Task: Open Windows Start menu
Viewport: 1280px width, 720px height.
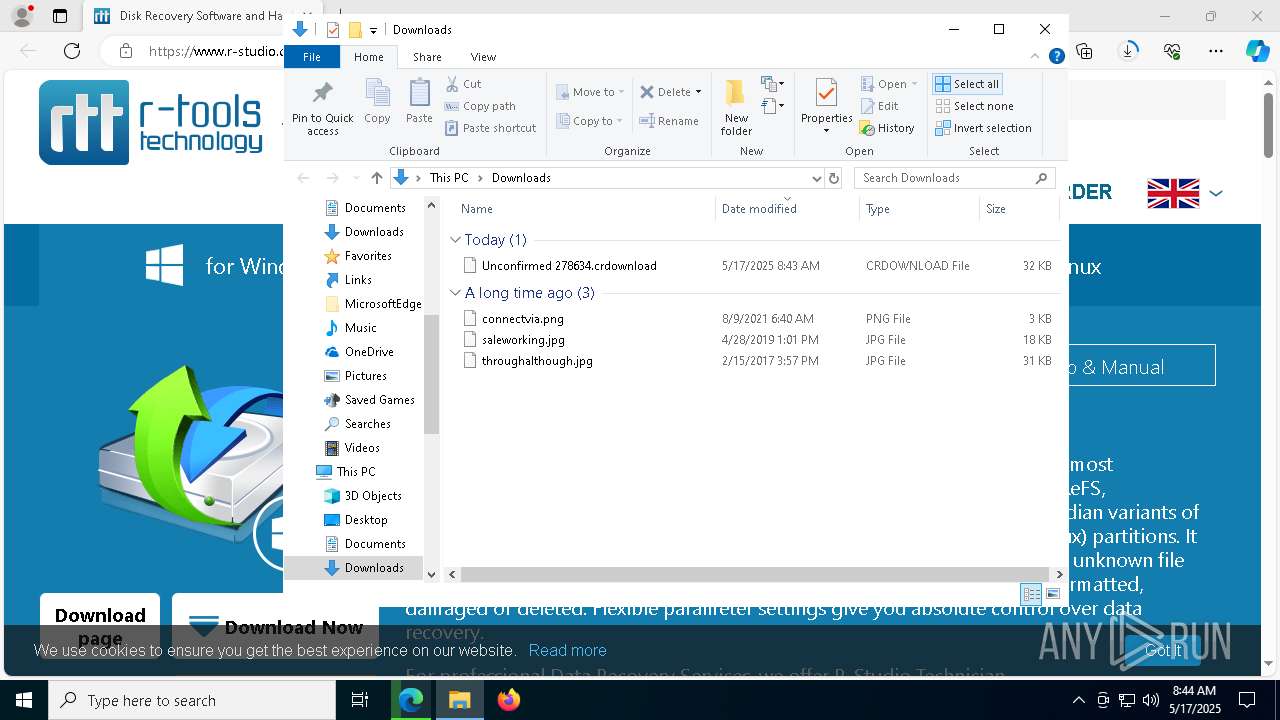Action: (24, 700)
